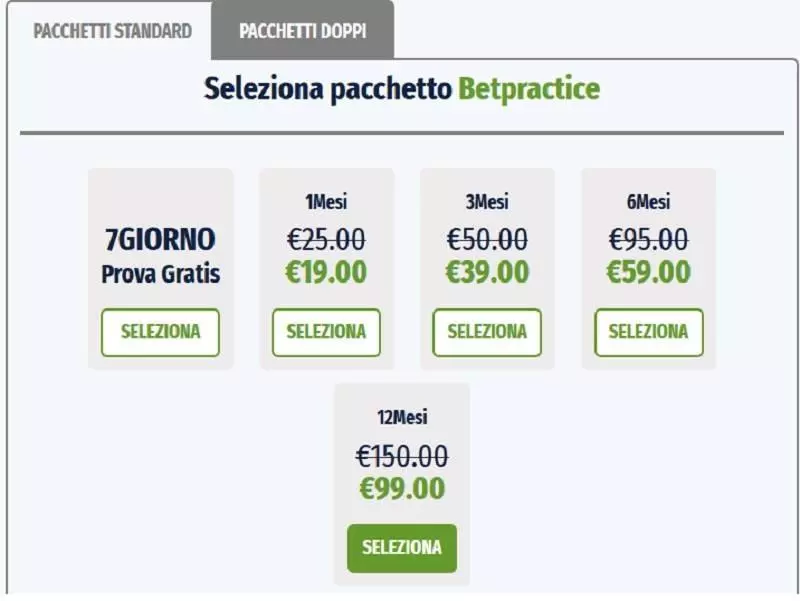Screen dimensions: 800x601
Task: Click the Betpractice name in the heading
Action: pos(528,91)
